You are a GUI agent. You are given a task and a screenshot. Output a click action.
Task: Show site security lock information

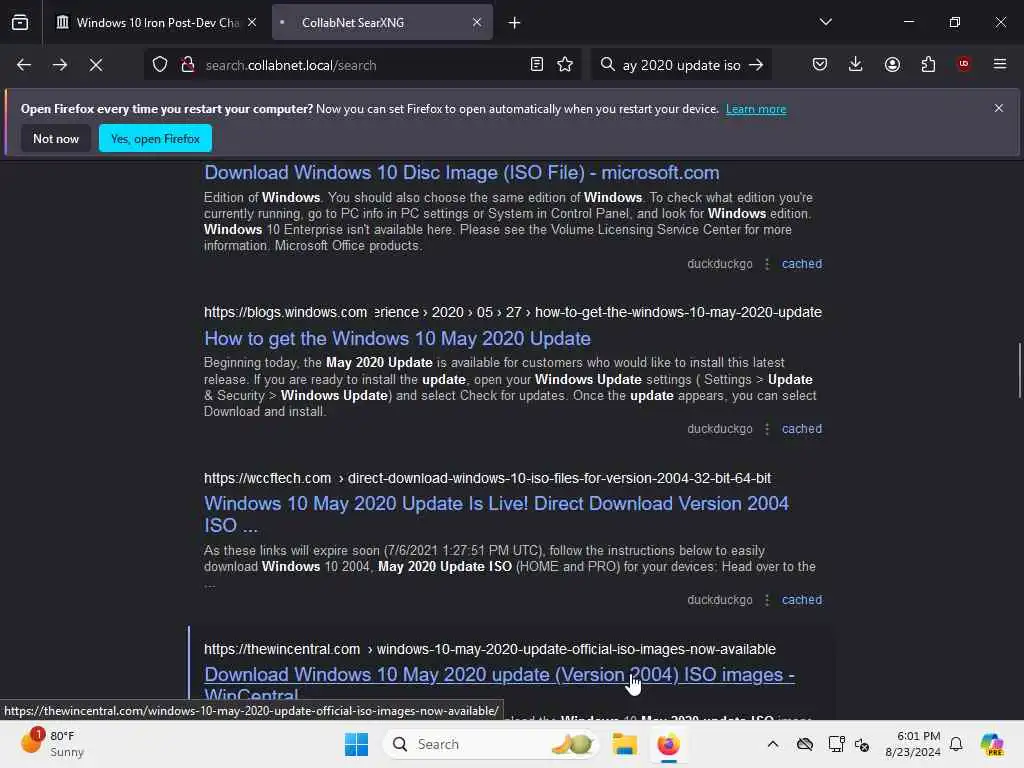tap(188, 65)
